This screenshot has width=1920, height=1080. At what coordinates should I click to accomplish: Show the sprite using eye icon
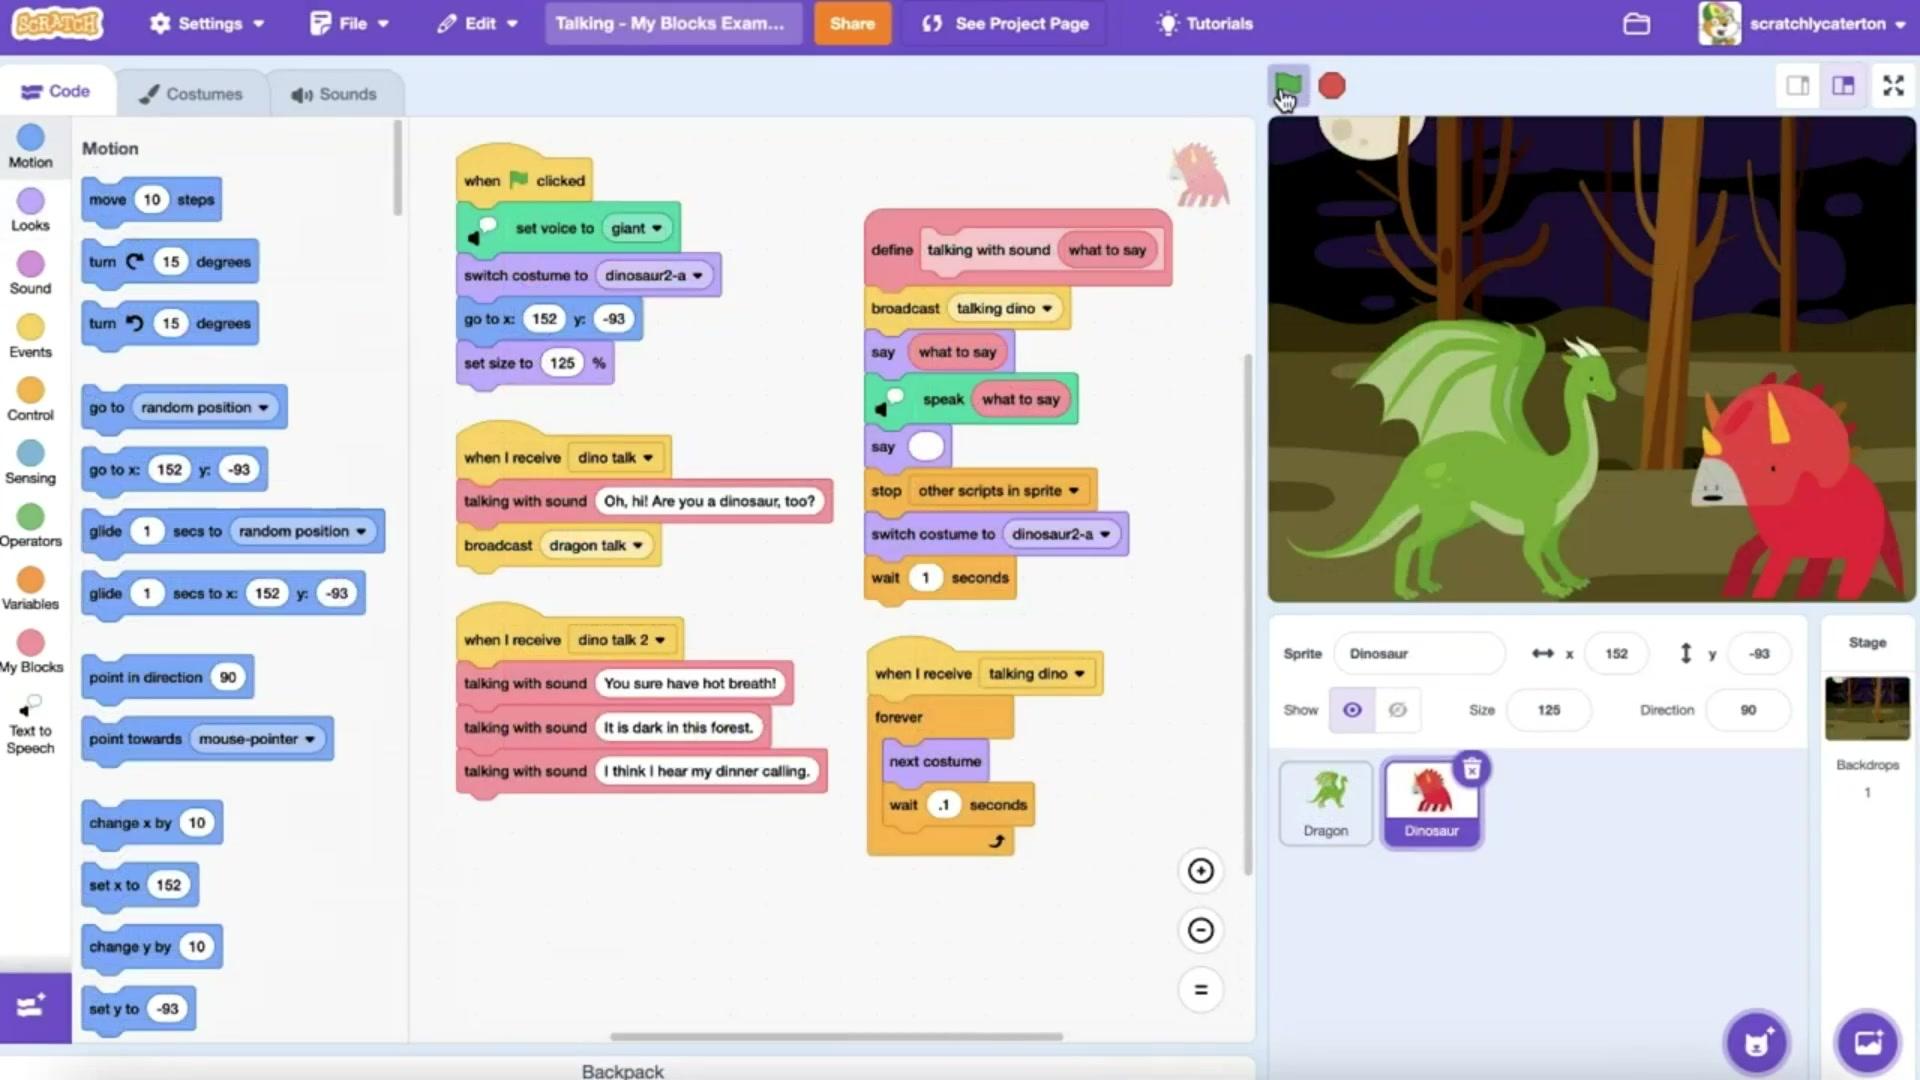tap(1352, 710)
